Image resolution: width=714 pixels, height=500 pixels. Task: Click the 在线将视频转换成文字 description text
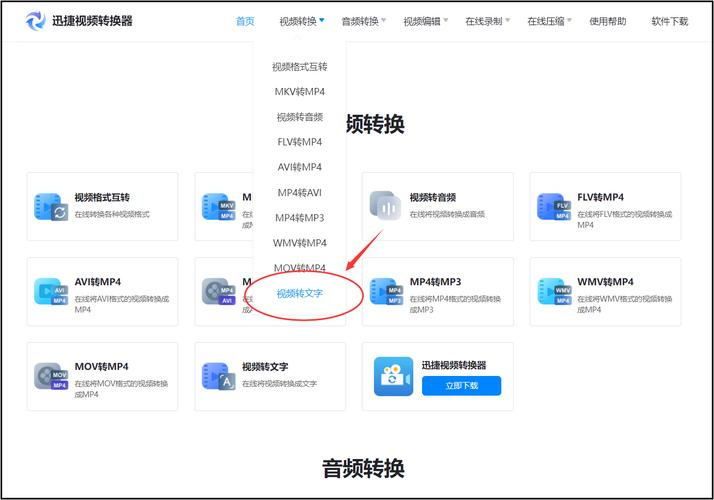279,383
